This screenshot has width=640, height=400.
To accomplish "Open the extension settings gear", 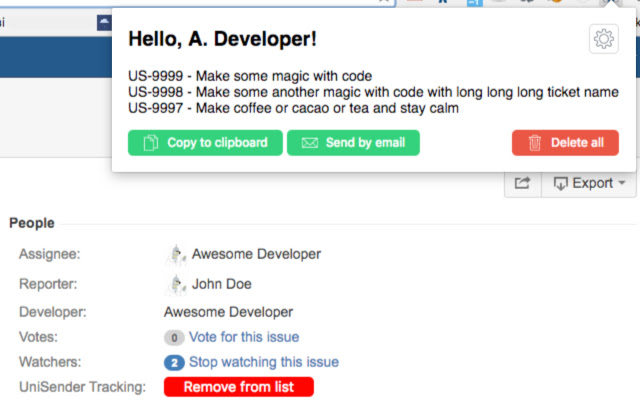I will coord(603,39).
